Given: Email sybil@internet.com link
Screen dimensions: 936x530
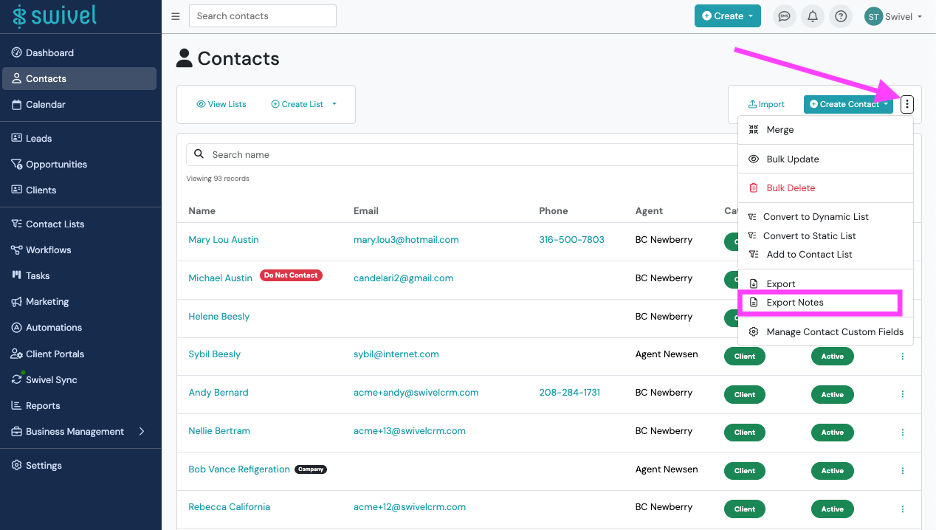Looking at the screenshot, I should point(396,354).
